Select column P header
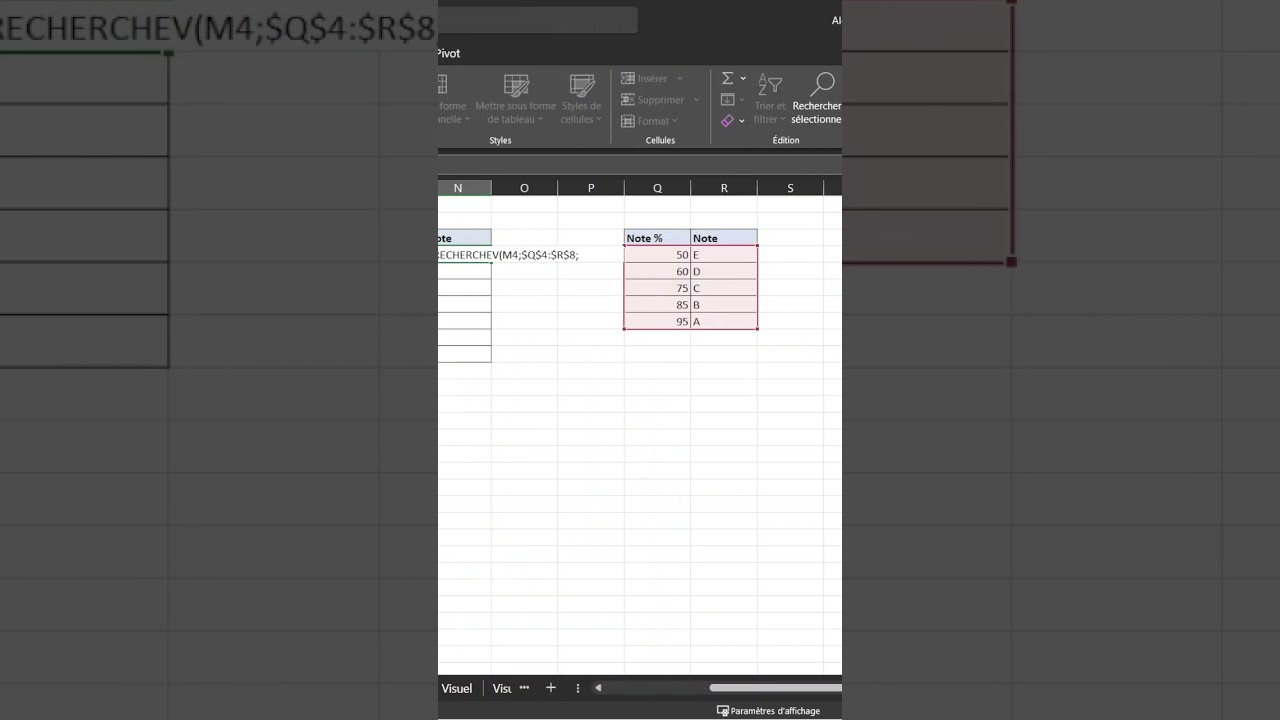 (591, 188)
